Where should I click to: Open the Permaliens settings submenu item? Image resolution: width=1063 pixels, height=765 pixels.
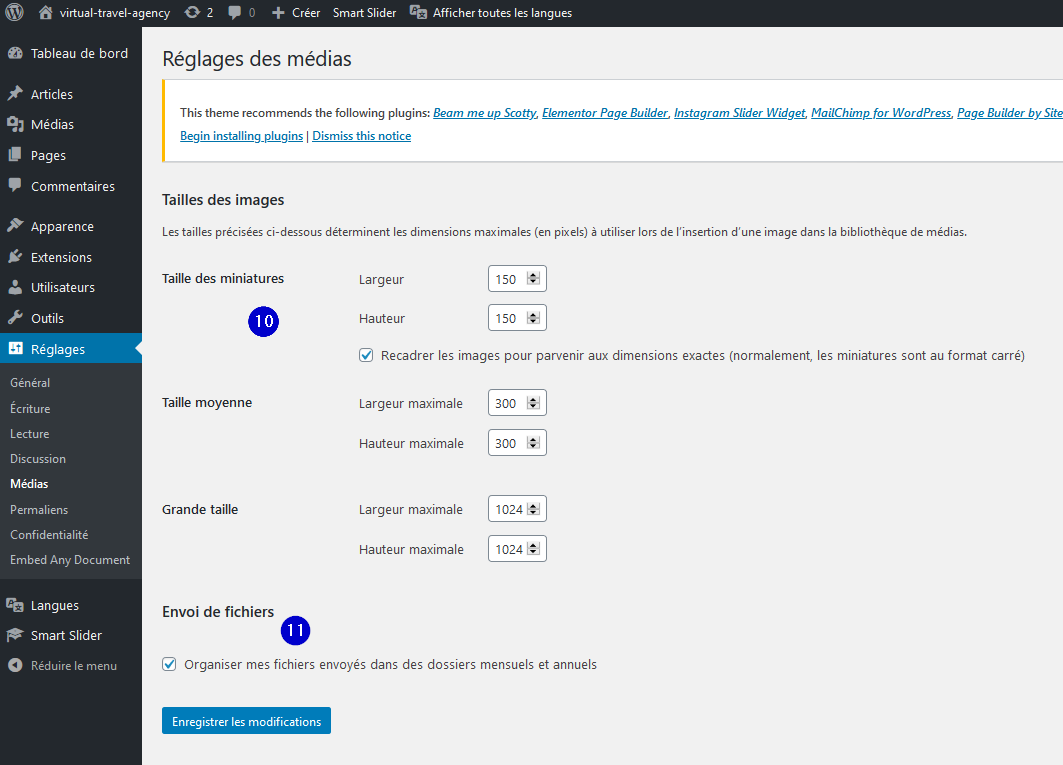(39, 510)
